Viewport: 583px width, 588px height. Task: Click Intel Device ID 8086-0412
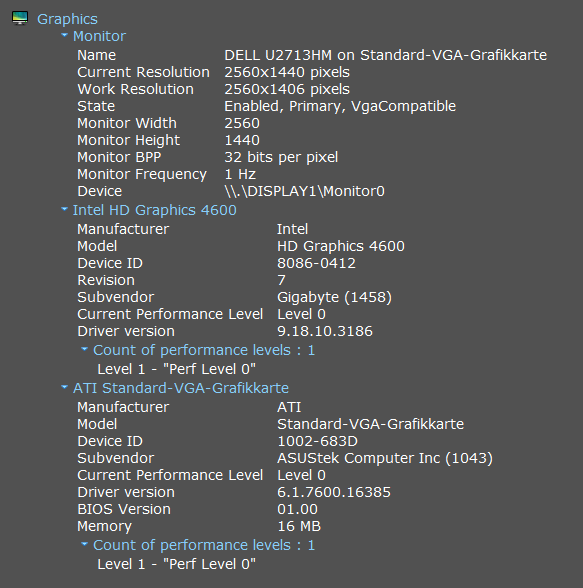(316, 263)
